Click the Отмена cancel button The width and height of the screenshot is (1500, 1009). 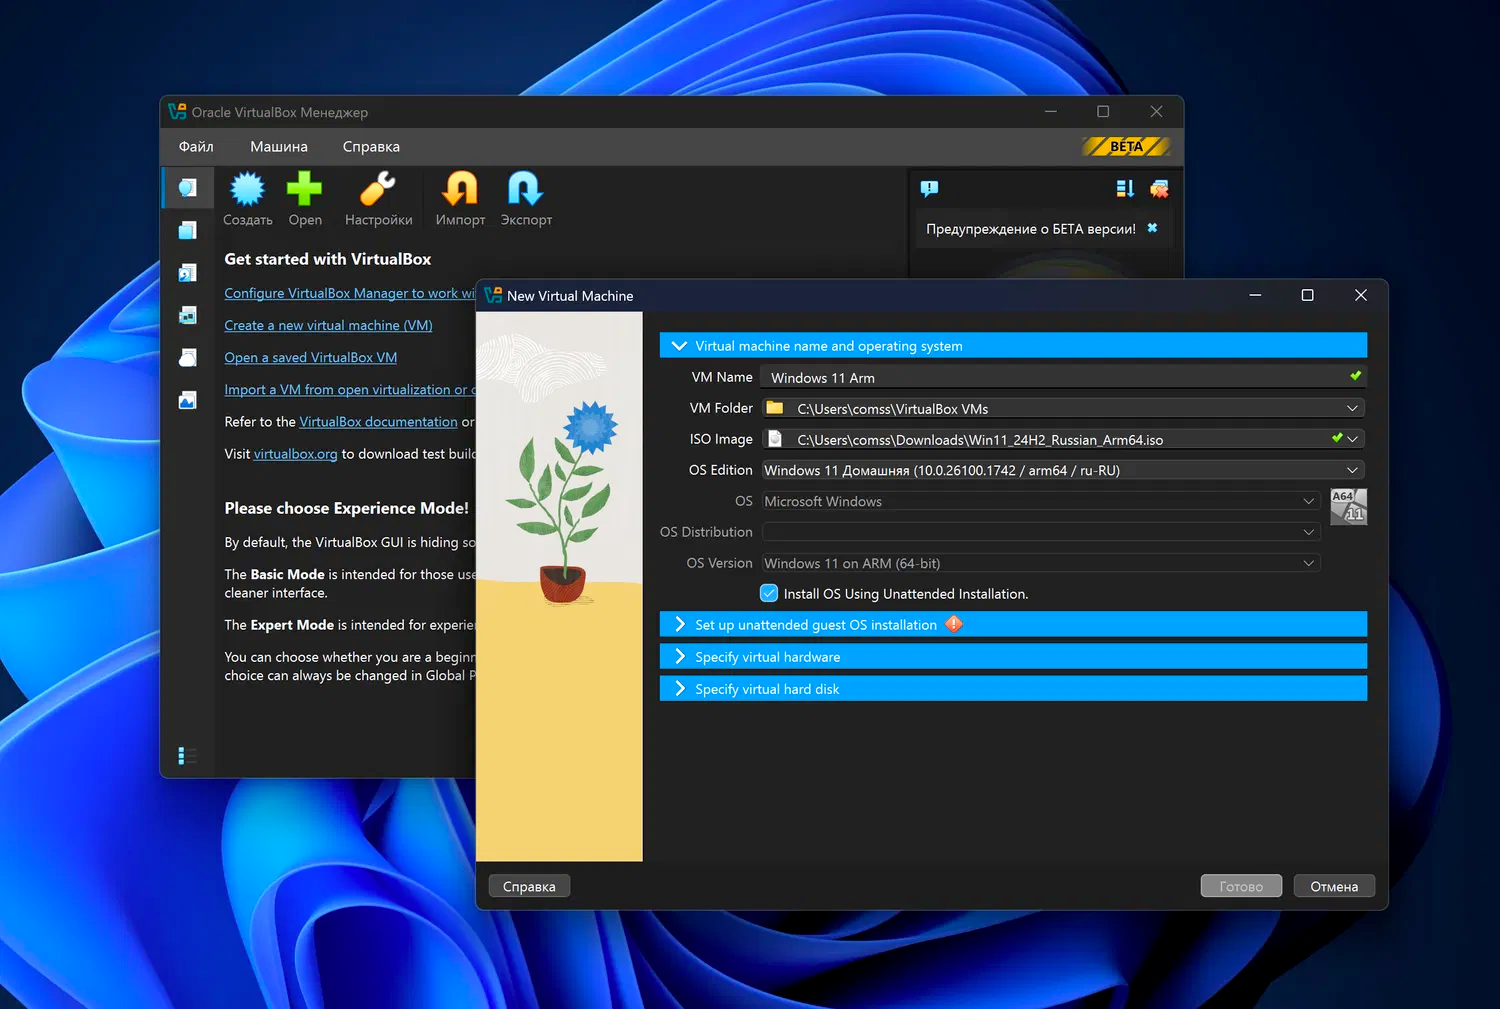1334,886
